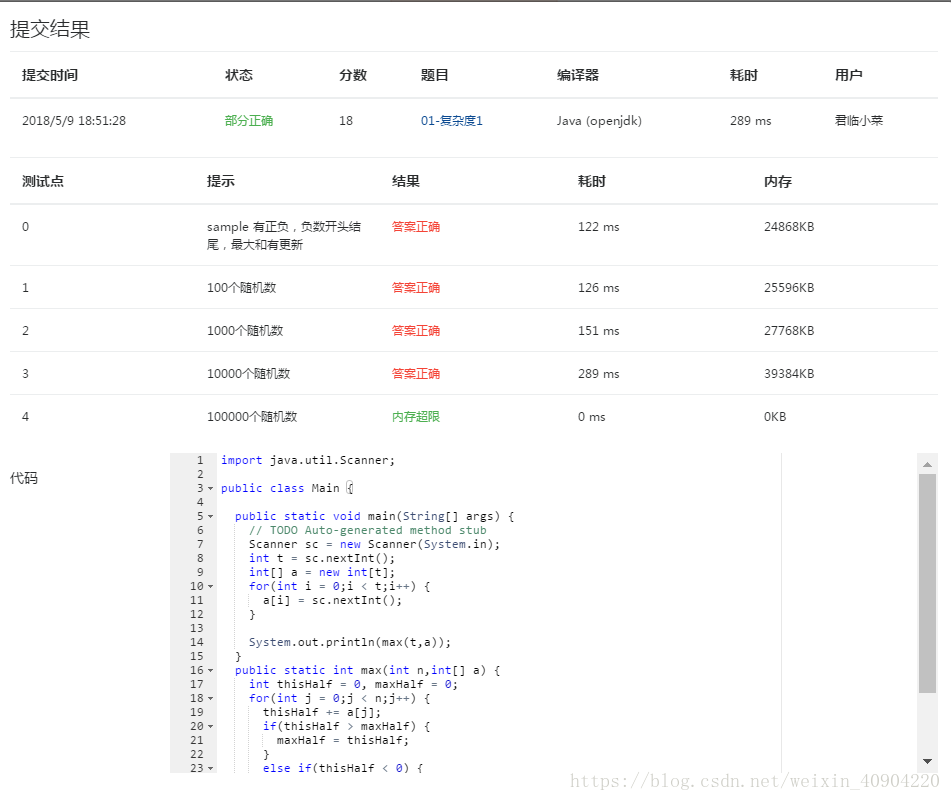Collapse the else-if fold at line 23
This screenshot has height=801, width=951.
[210, 768]
